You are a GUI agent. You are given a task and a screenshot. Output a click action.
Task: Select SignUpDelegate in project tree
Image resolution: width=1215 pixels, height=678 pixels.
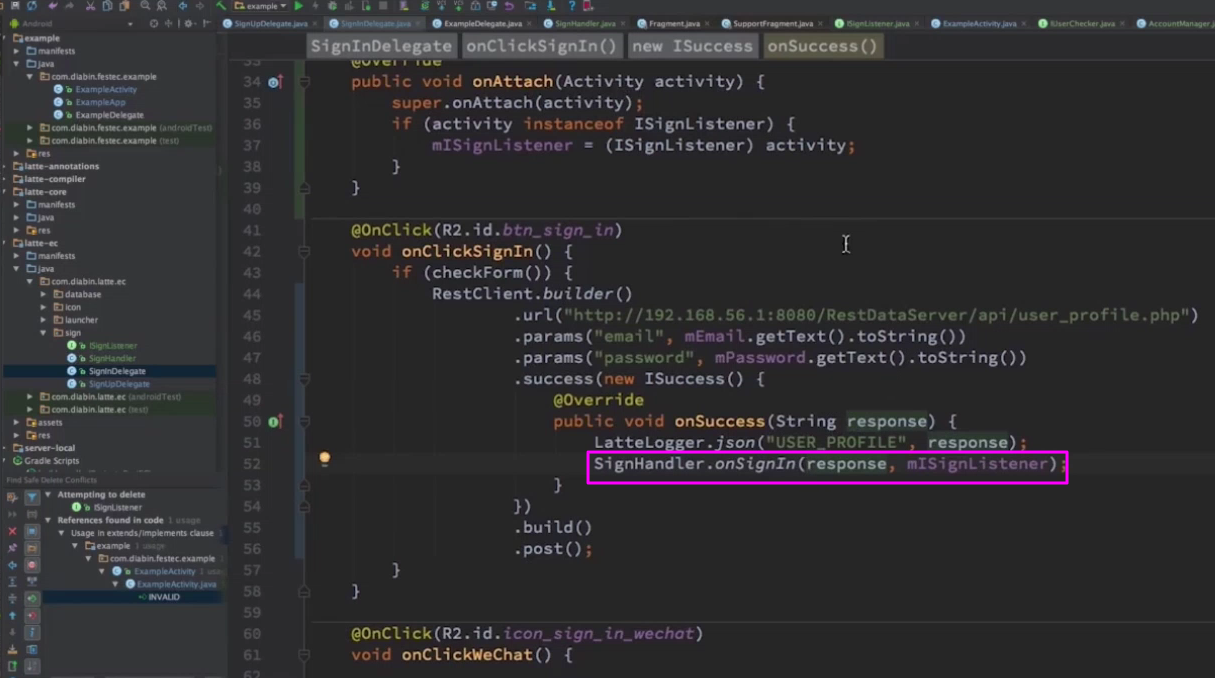[x=119, y=384]
